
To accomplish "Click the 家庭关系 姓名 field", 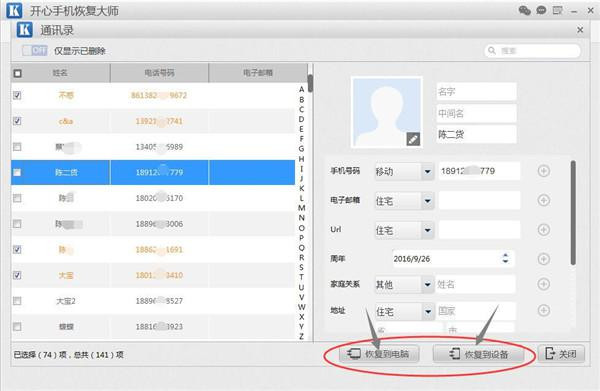I will click(x=475, y=284).
